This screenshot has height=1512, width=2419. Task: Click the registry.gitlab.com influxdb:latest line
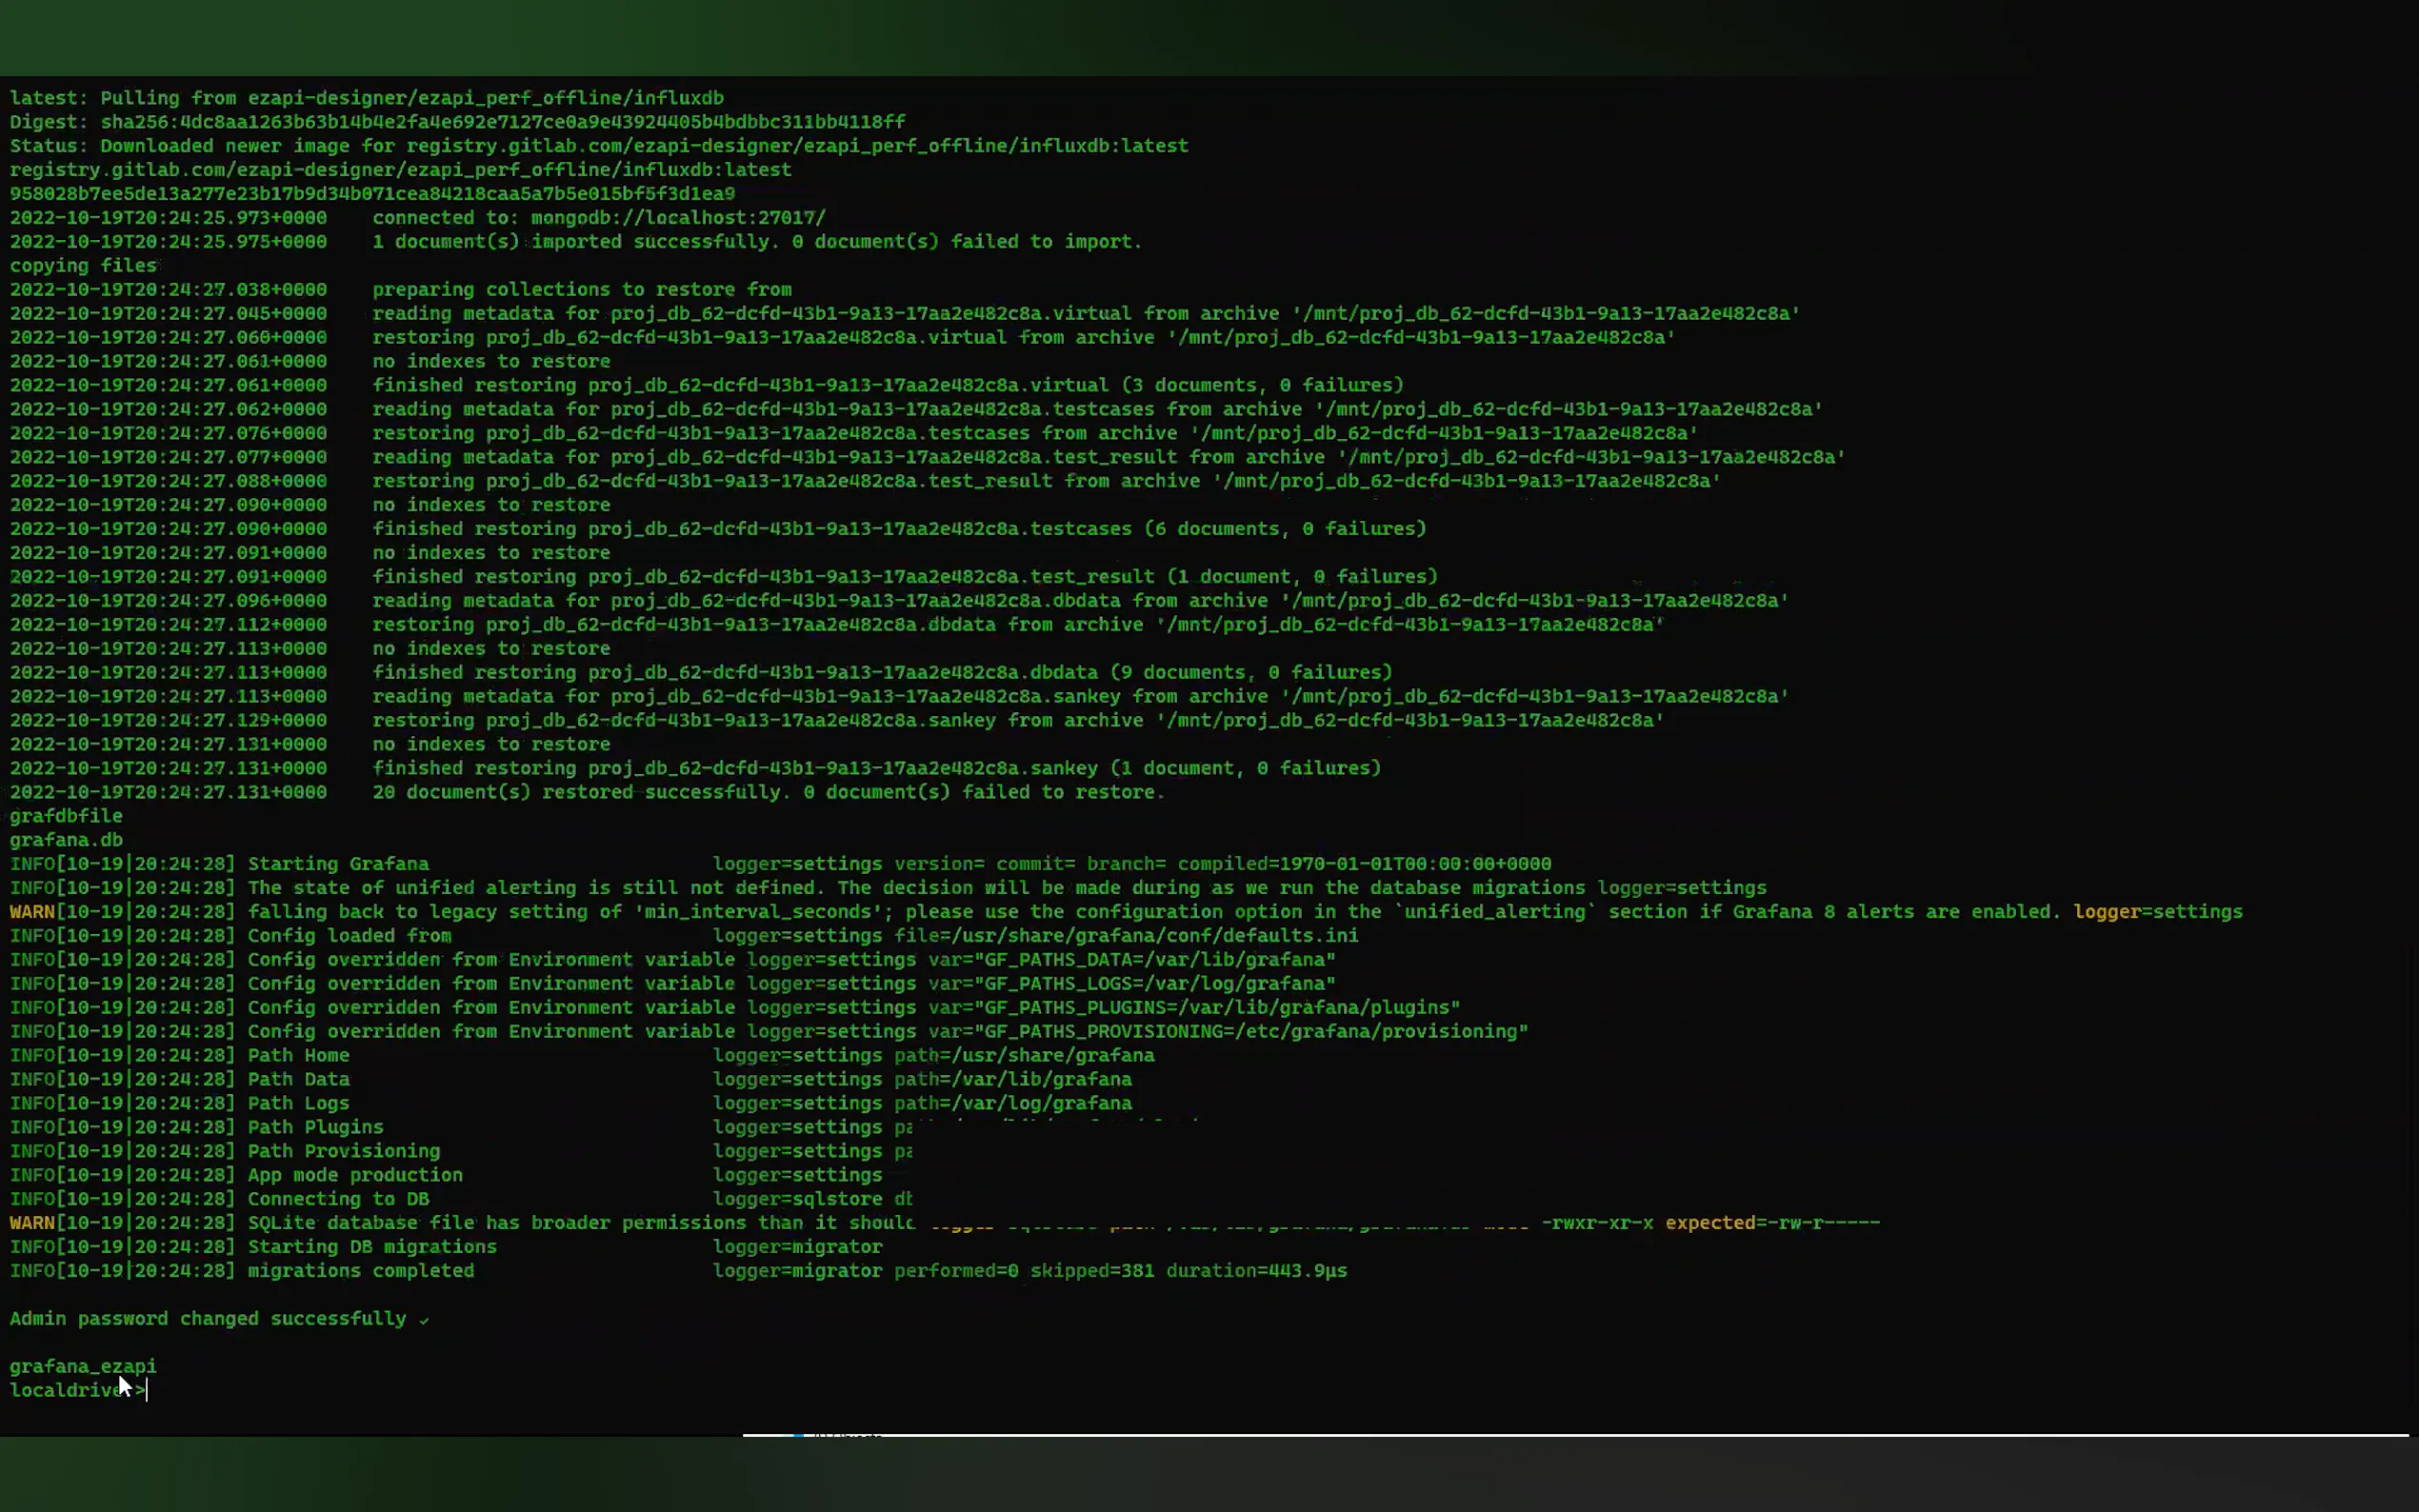400,169
